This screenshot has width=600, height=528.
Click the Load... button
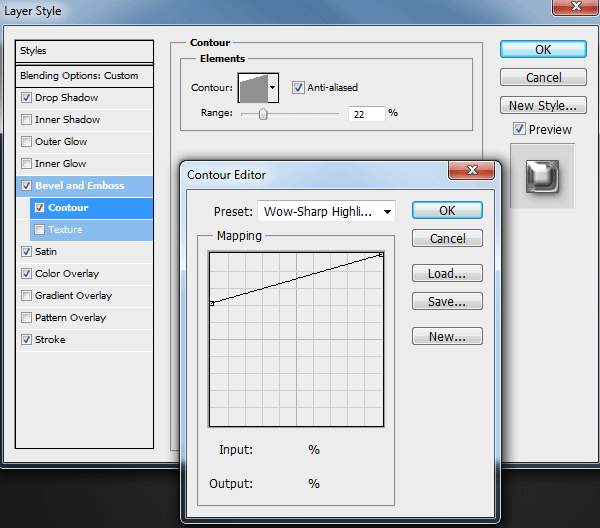coord(447,273)
